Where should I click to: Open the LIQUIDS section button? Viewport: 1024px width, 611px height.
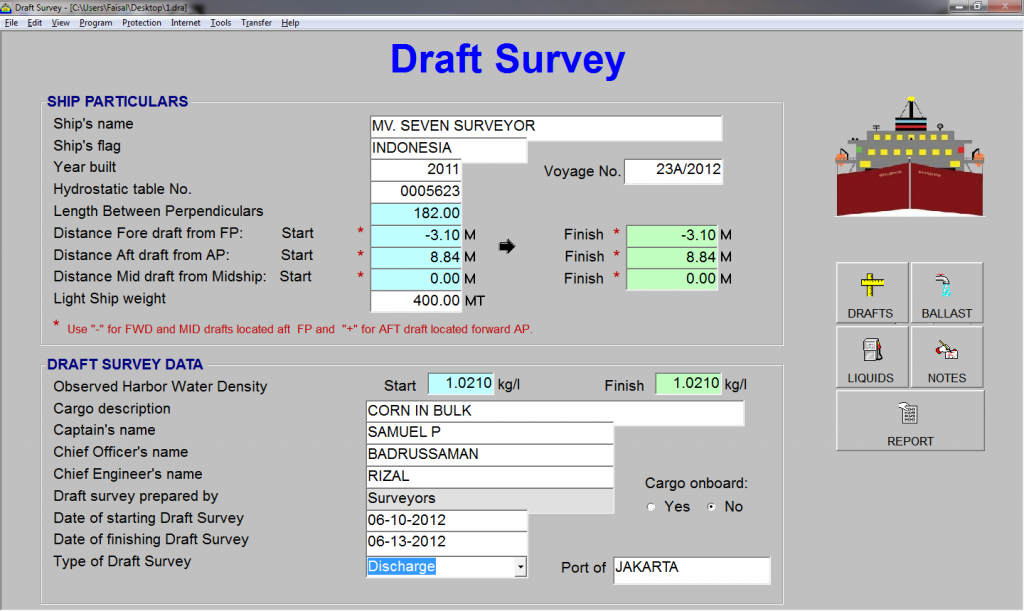872,357
